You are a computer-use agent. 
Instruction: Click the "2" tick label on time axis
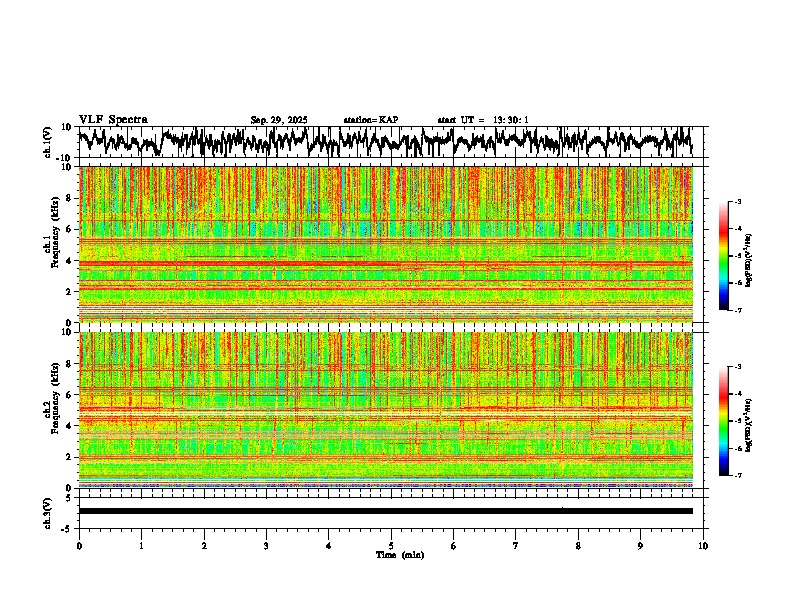204,546
